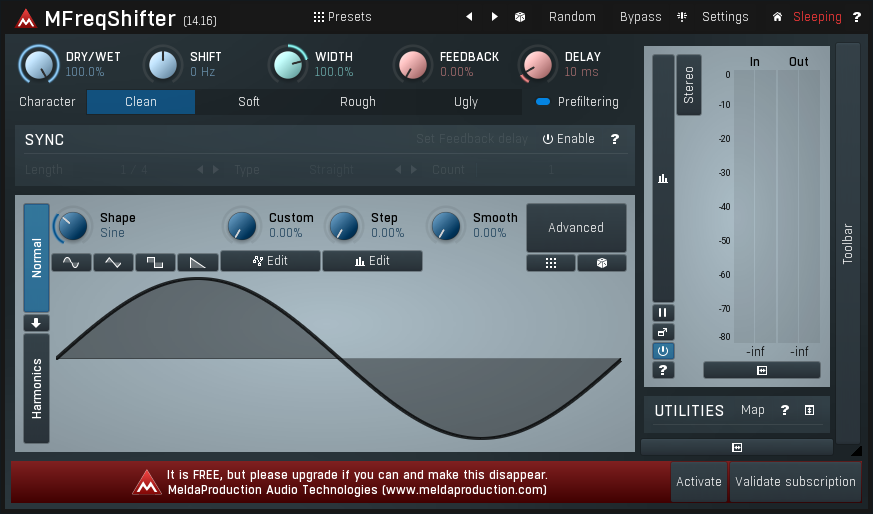The width and height of the screenshot is (873, 514).
Task: Click the dice randomize icon next to Presets arrows
Action: click(520, 17)
